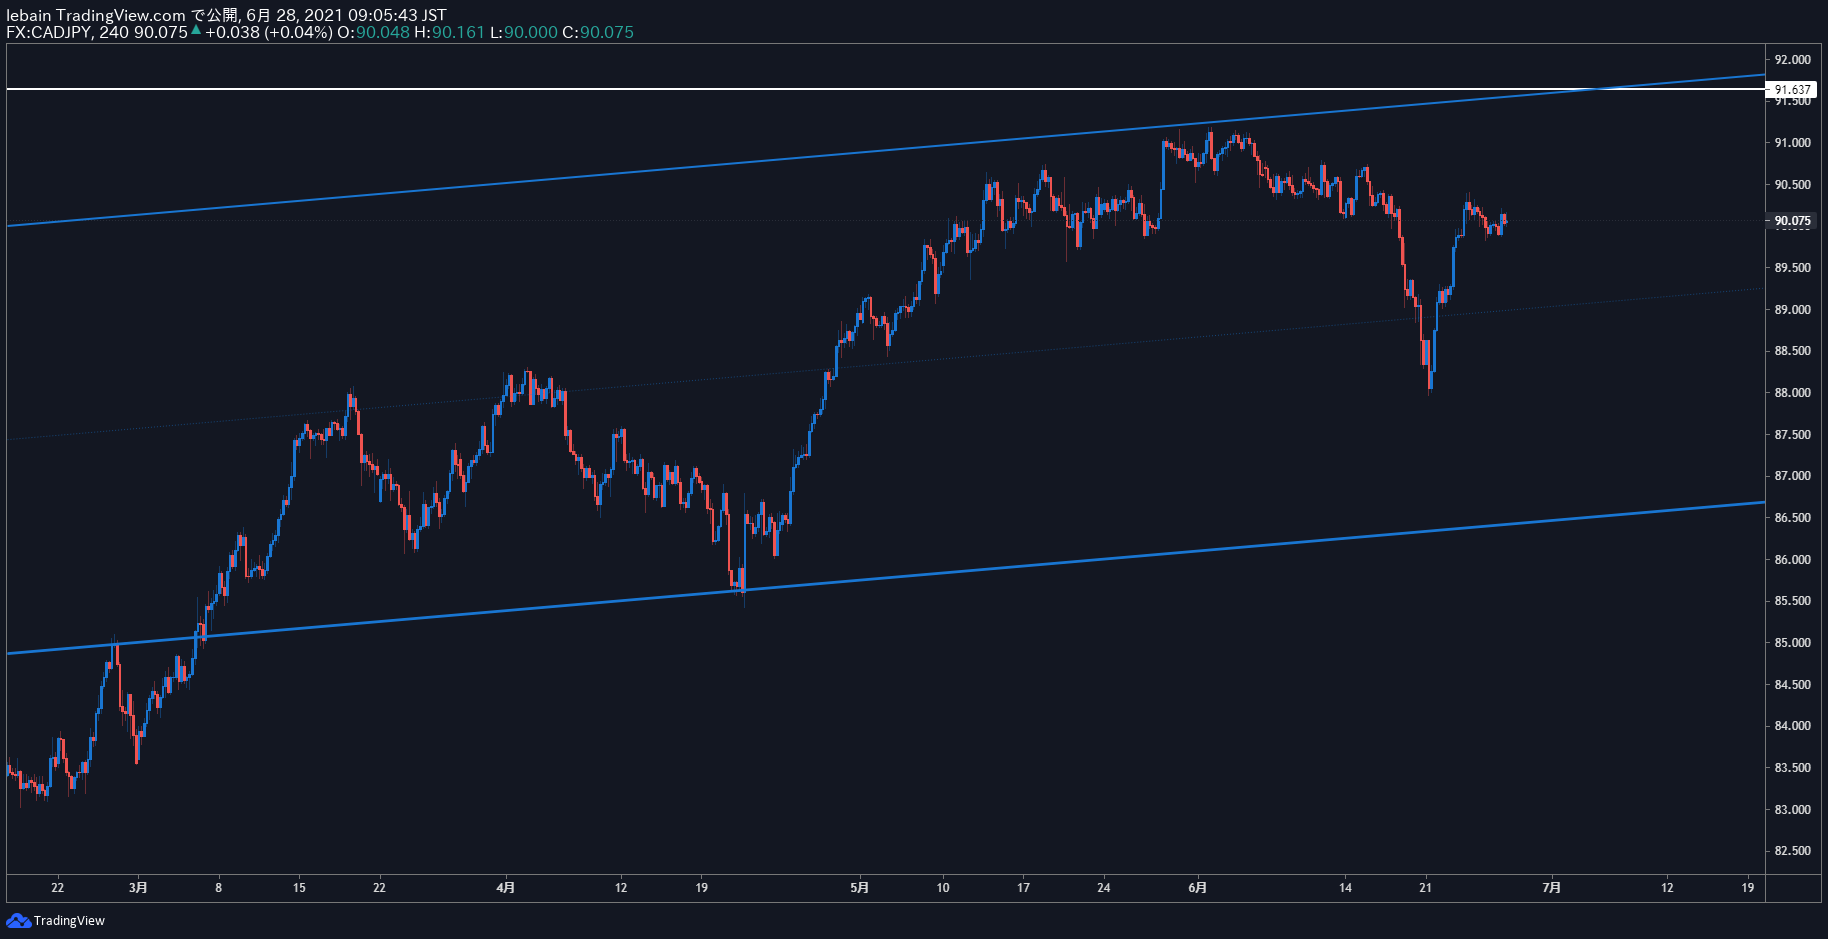Click the 83.500 price axis label
Viewport: 1828px width, 939px height.
click(1792, 768)
